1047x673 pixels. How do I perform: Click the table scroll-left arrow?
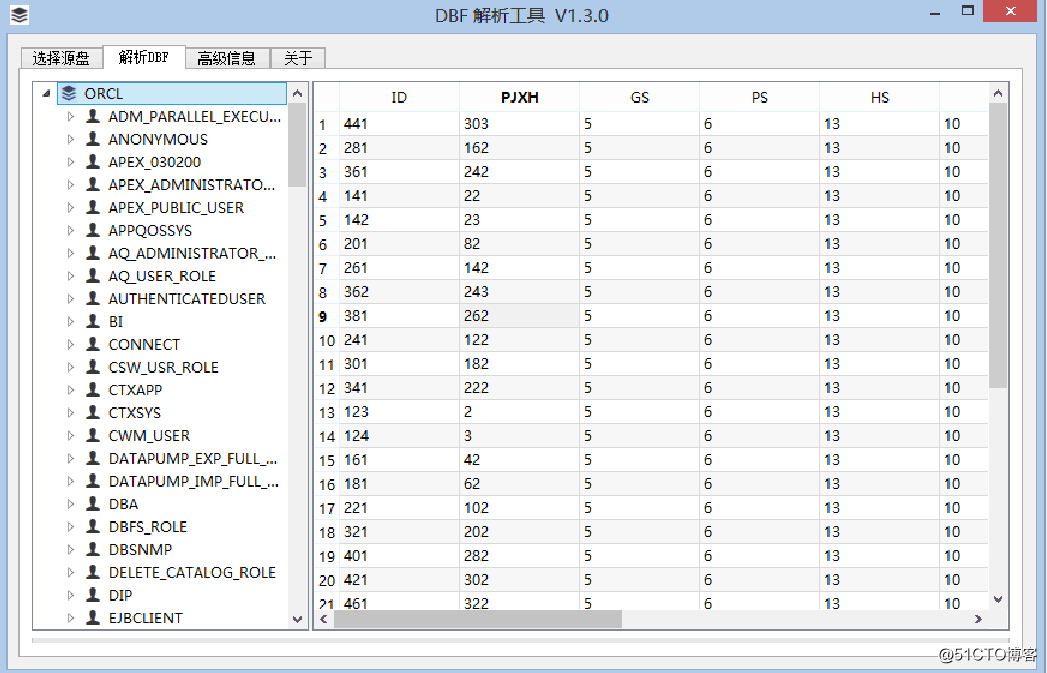click(324, 619)
